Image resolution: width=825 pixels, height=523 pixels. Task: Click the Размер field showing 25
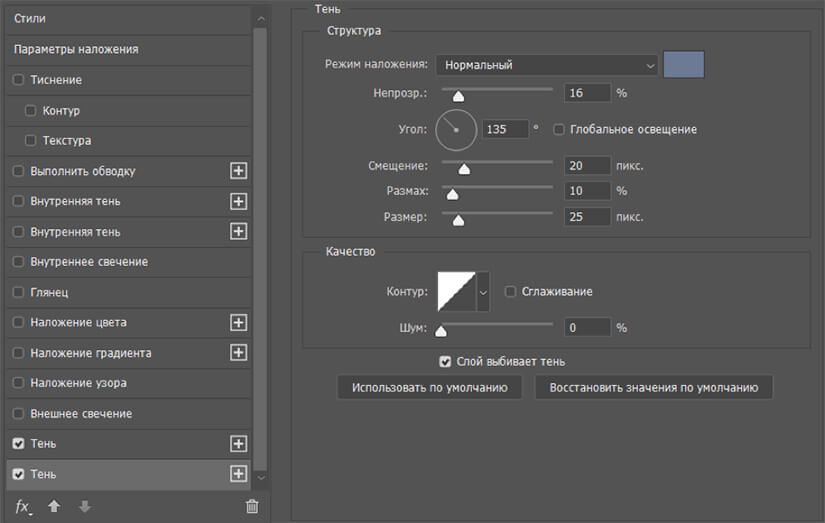point(587,217)
